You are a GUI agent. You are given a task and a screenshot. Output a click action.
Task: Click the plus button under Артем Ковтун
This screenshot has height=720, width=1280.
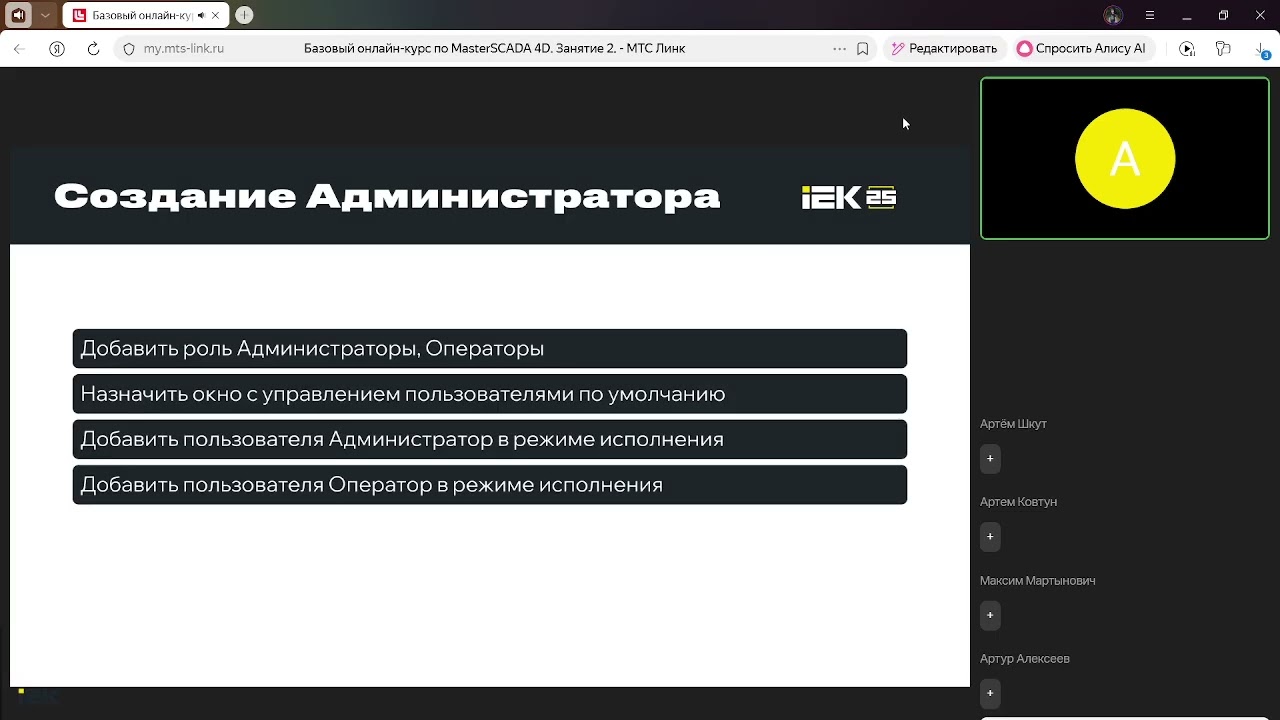click(x=990, y=536)
